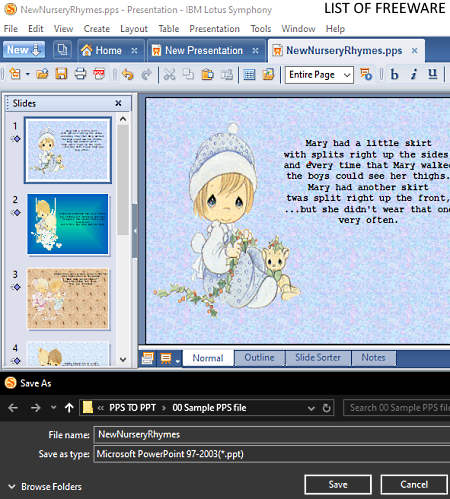This screenshot has width=450, height=499.
Task: Open the Table menu
Action: coord(169,29)
